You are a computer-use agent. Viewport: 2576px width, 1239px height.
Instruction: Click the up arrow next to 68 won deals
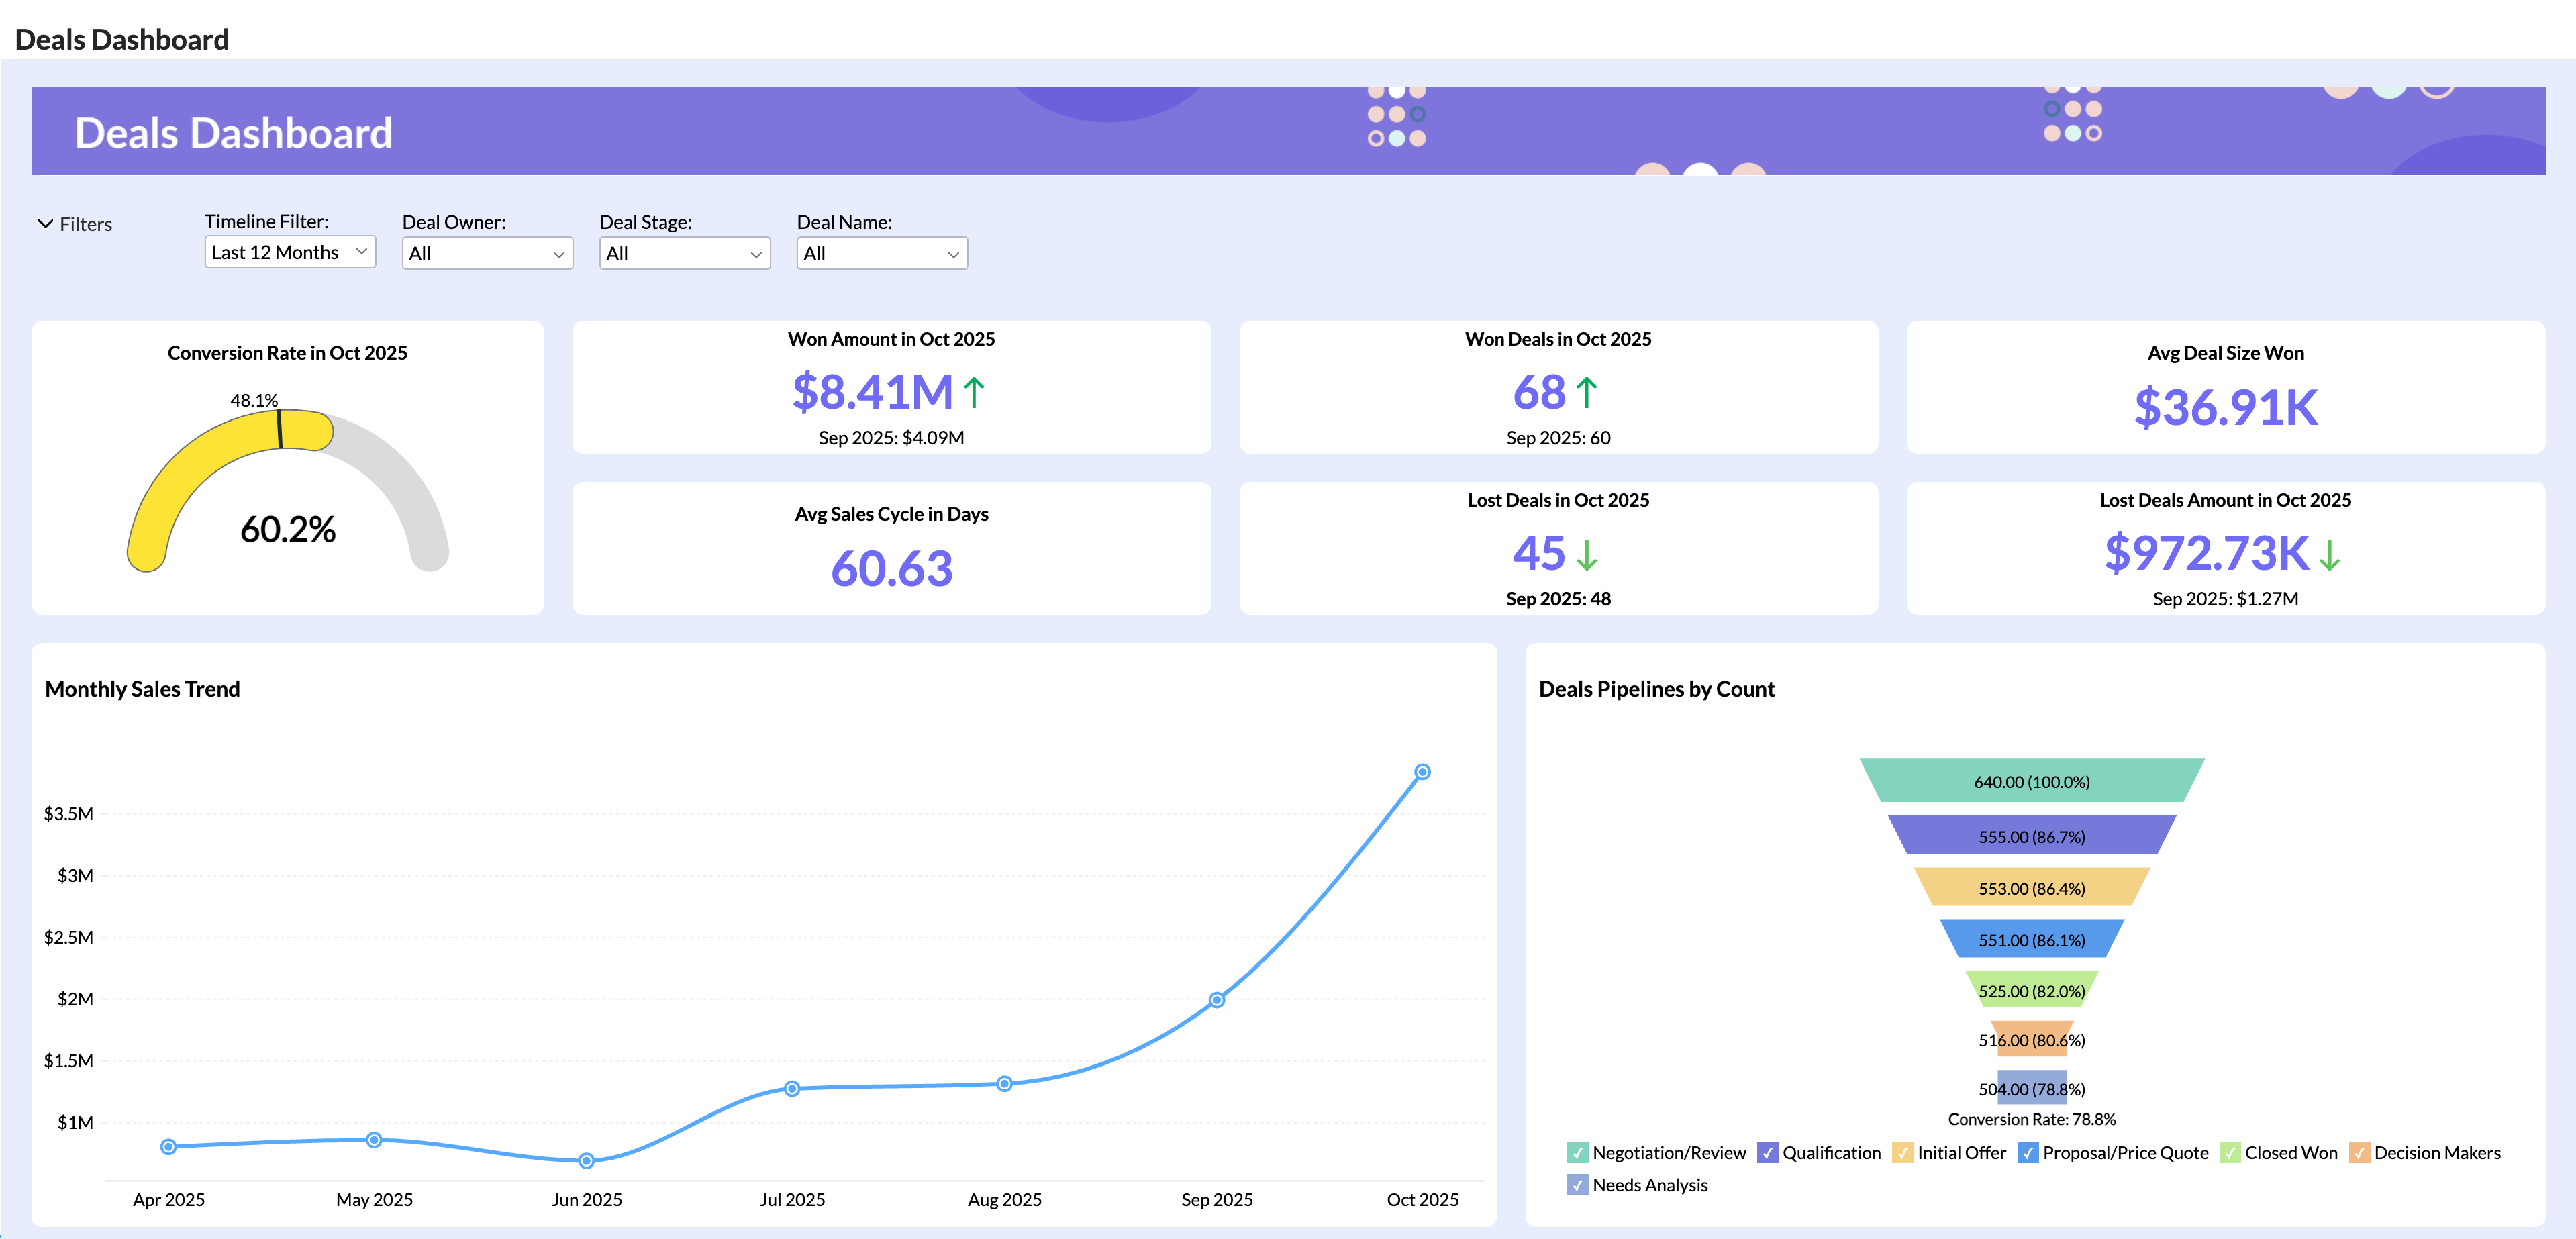(x=1586, y=392)
